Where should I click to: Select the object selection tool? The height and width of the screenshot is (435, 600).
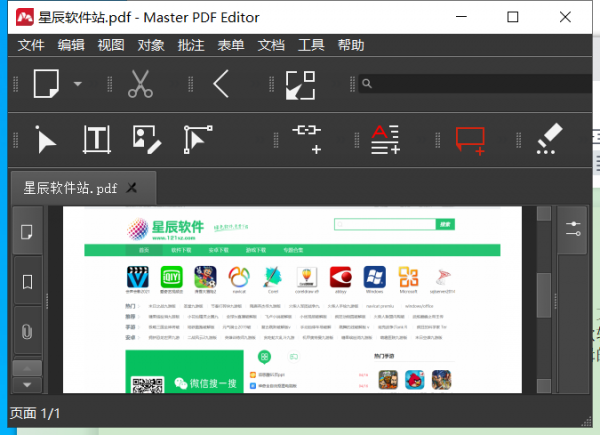[x=198, y=140]
